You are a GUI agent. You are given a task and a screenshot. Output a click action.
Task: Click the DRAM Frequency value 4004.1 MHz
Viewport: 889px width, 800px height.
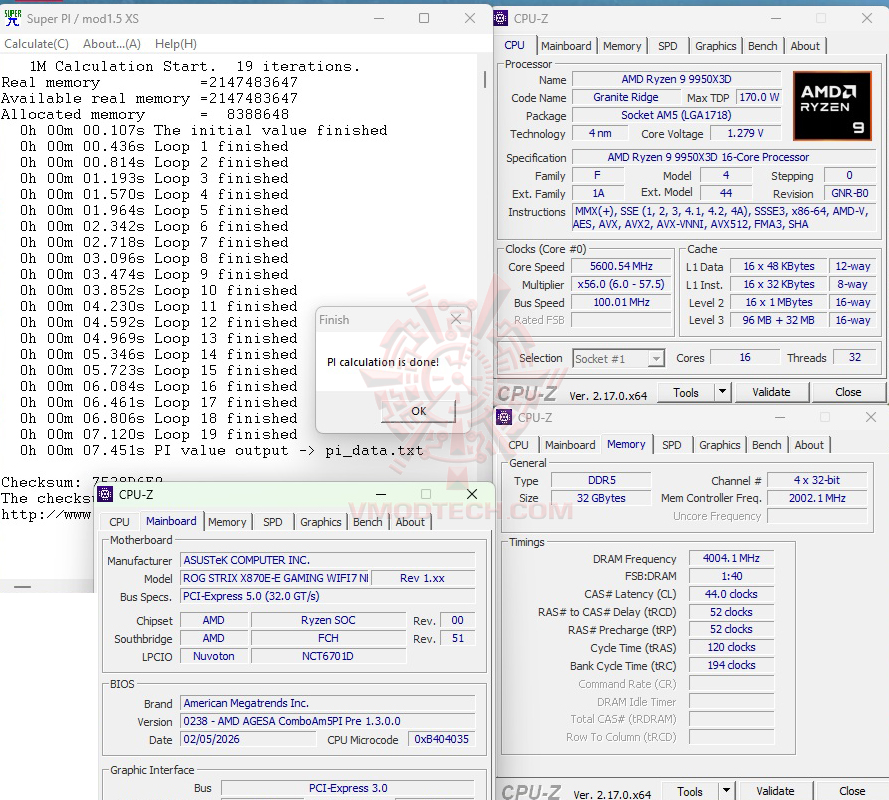[x=731, y=558]
